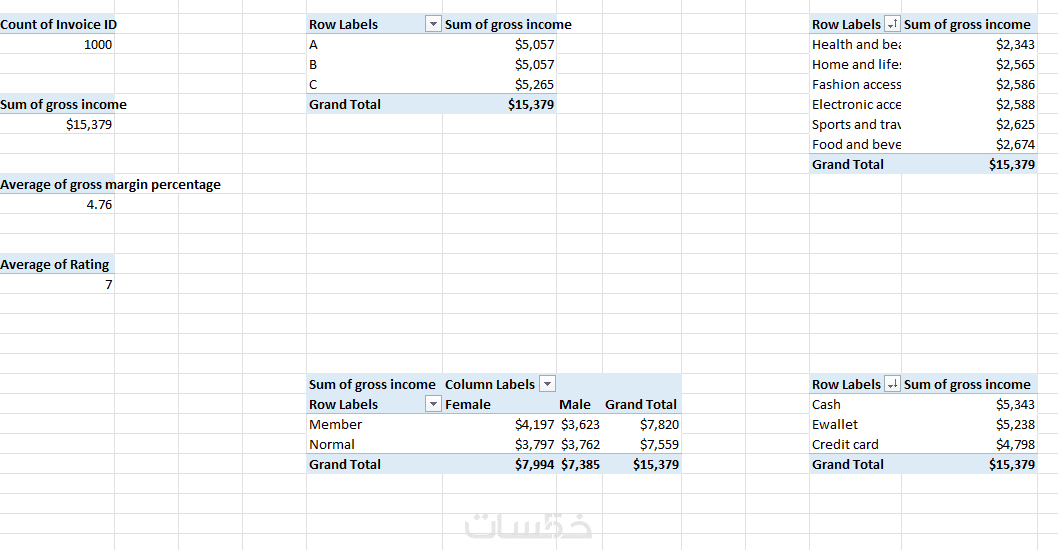The width and height of the screenshot is (1058, 550).
Task: Select the $3,623 Member Male value
Action: 580,424
